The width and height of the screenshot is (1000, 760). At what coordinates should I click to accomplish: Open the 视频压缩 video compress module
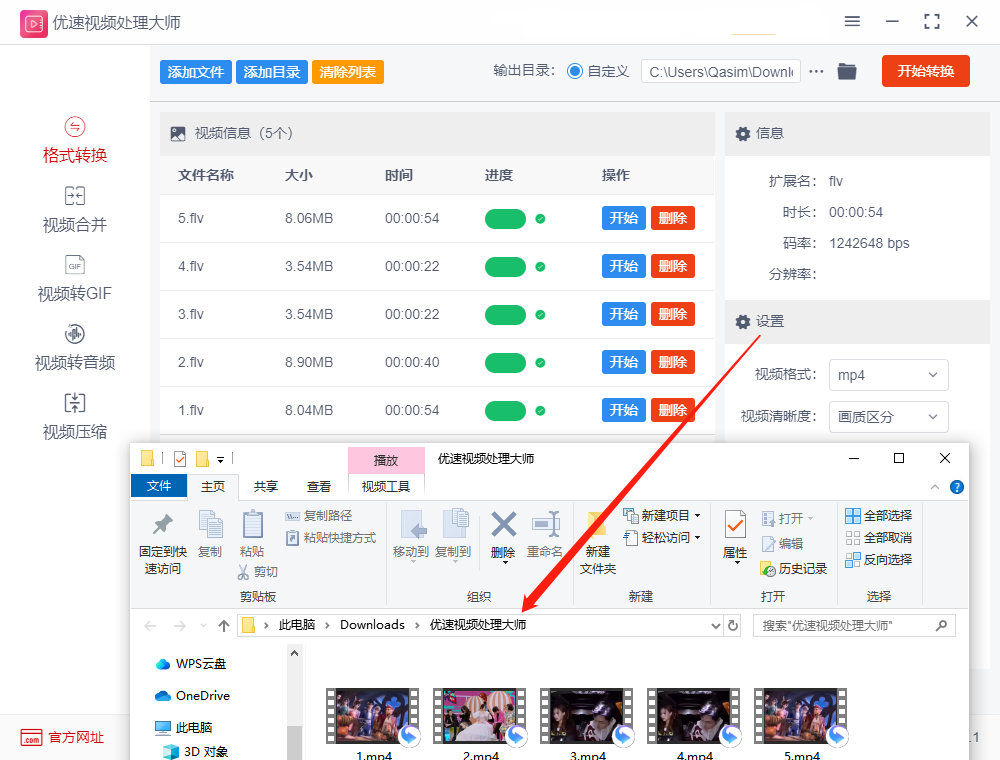pyautogui.click(x=75, y=417)
